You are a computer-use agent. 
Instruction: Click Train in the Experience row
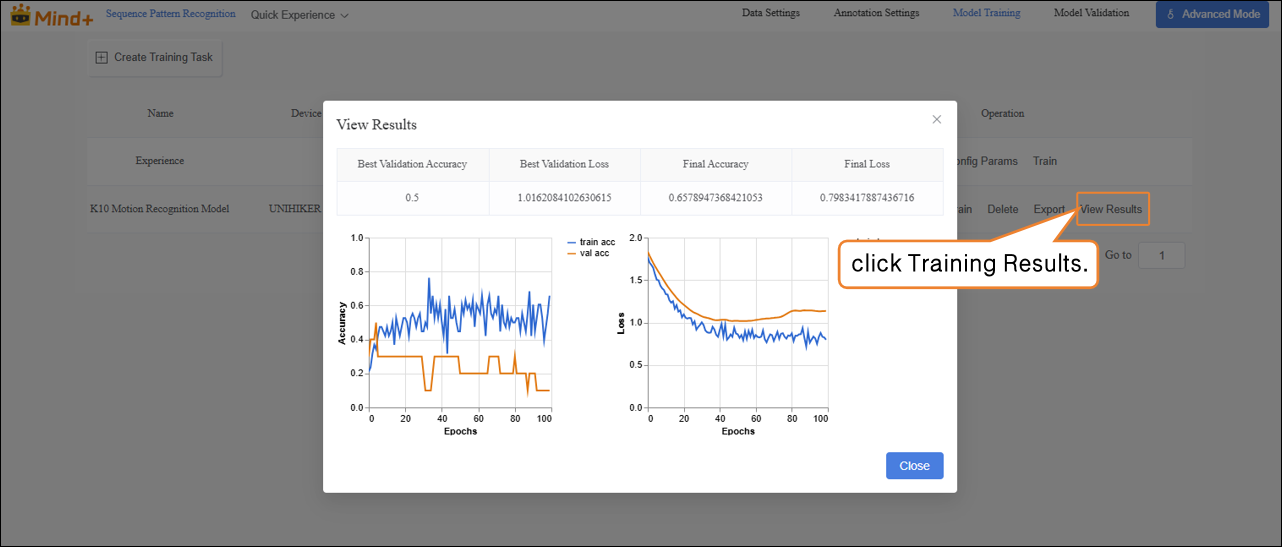(x=1044, y=161)
